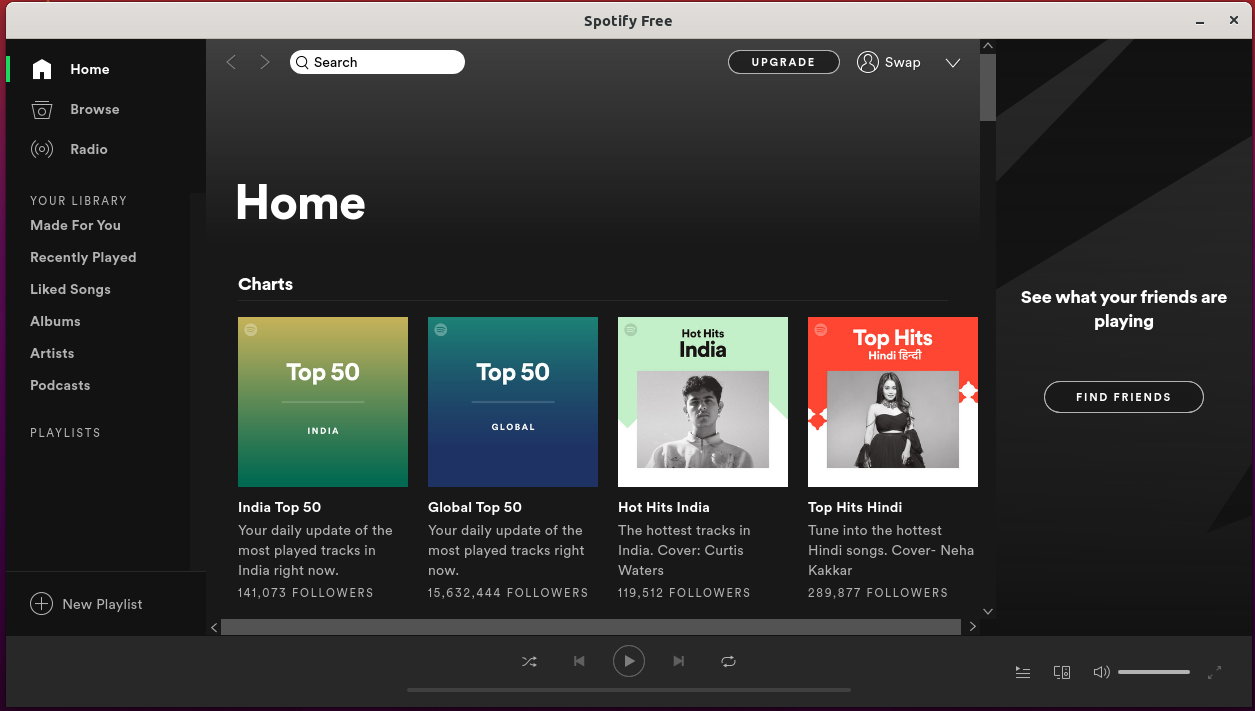1255x711 pixels.
Task: Open the Top Hits Hindi title link
Action: (x=855, y=507)
